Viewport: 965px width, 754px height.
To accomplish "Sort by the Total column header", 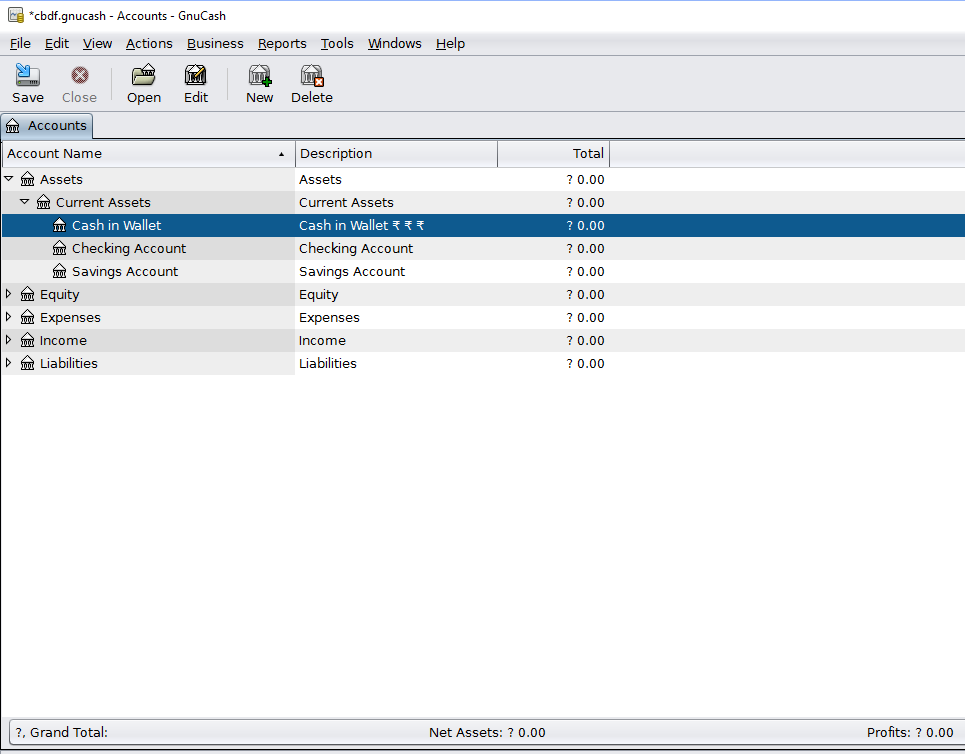I will click(553, 154).
